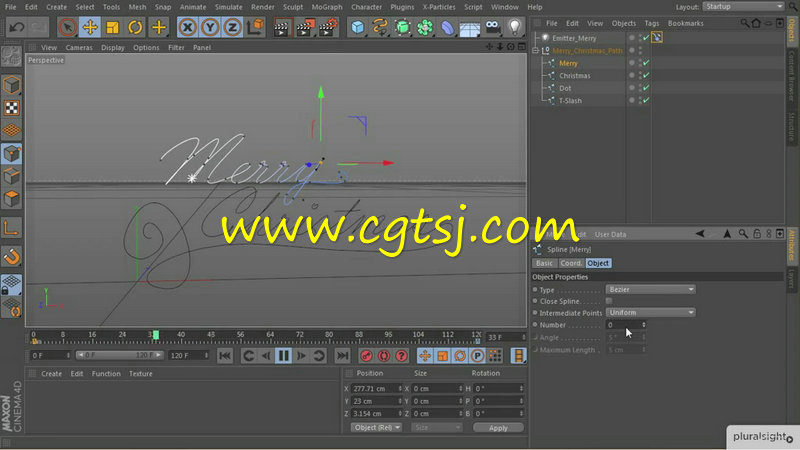
Task: Click Record Active Objects button
Action: (366, 356)
